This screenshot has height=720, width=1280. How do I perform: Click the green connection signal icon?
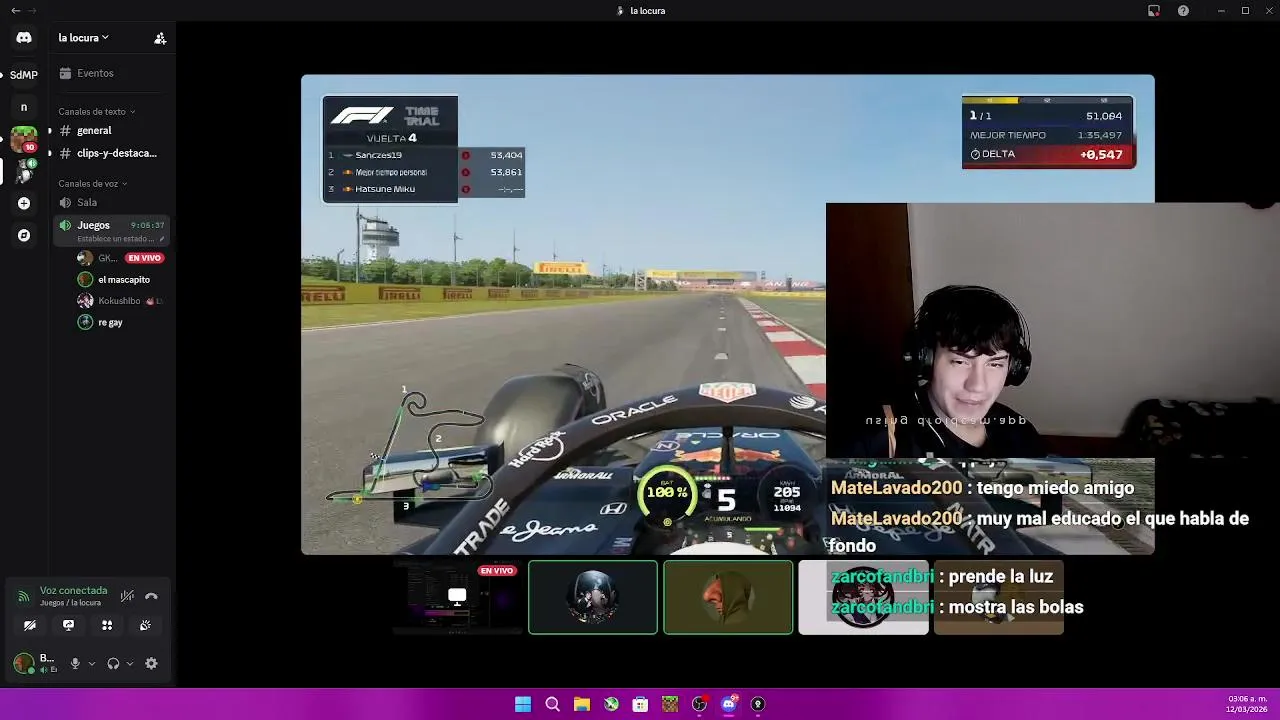click(23, 596)
